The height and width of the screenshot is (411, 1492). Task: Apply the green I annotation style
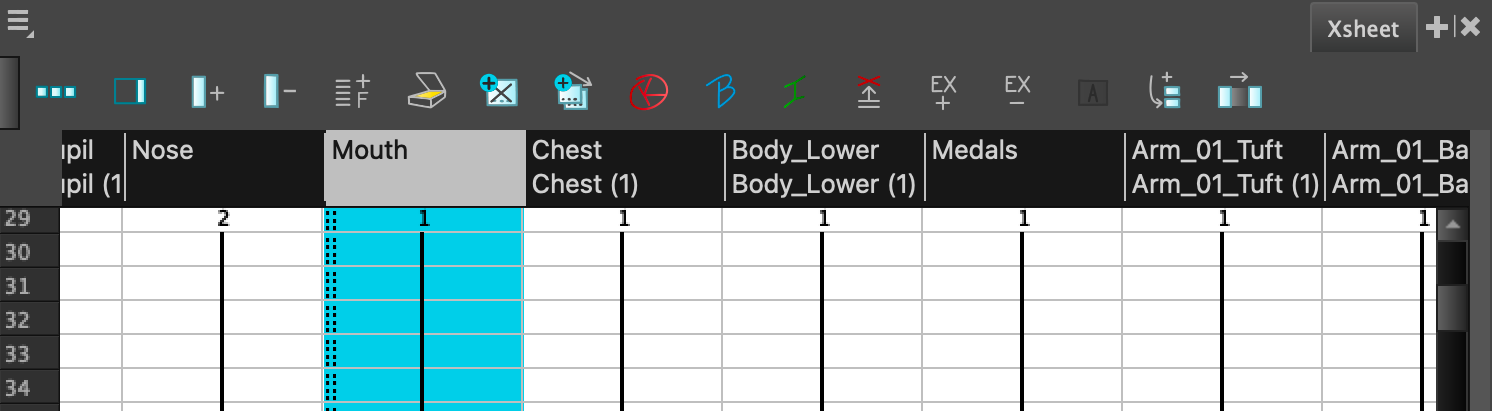[794, 92]
